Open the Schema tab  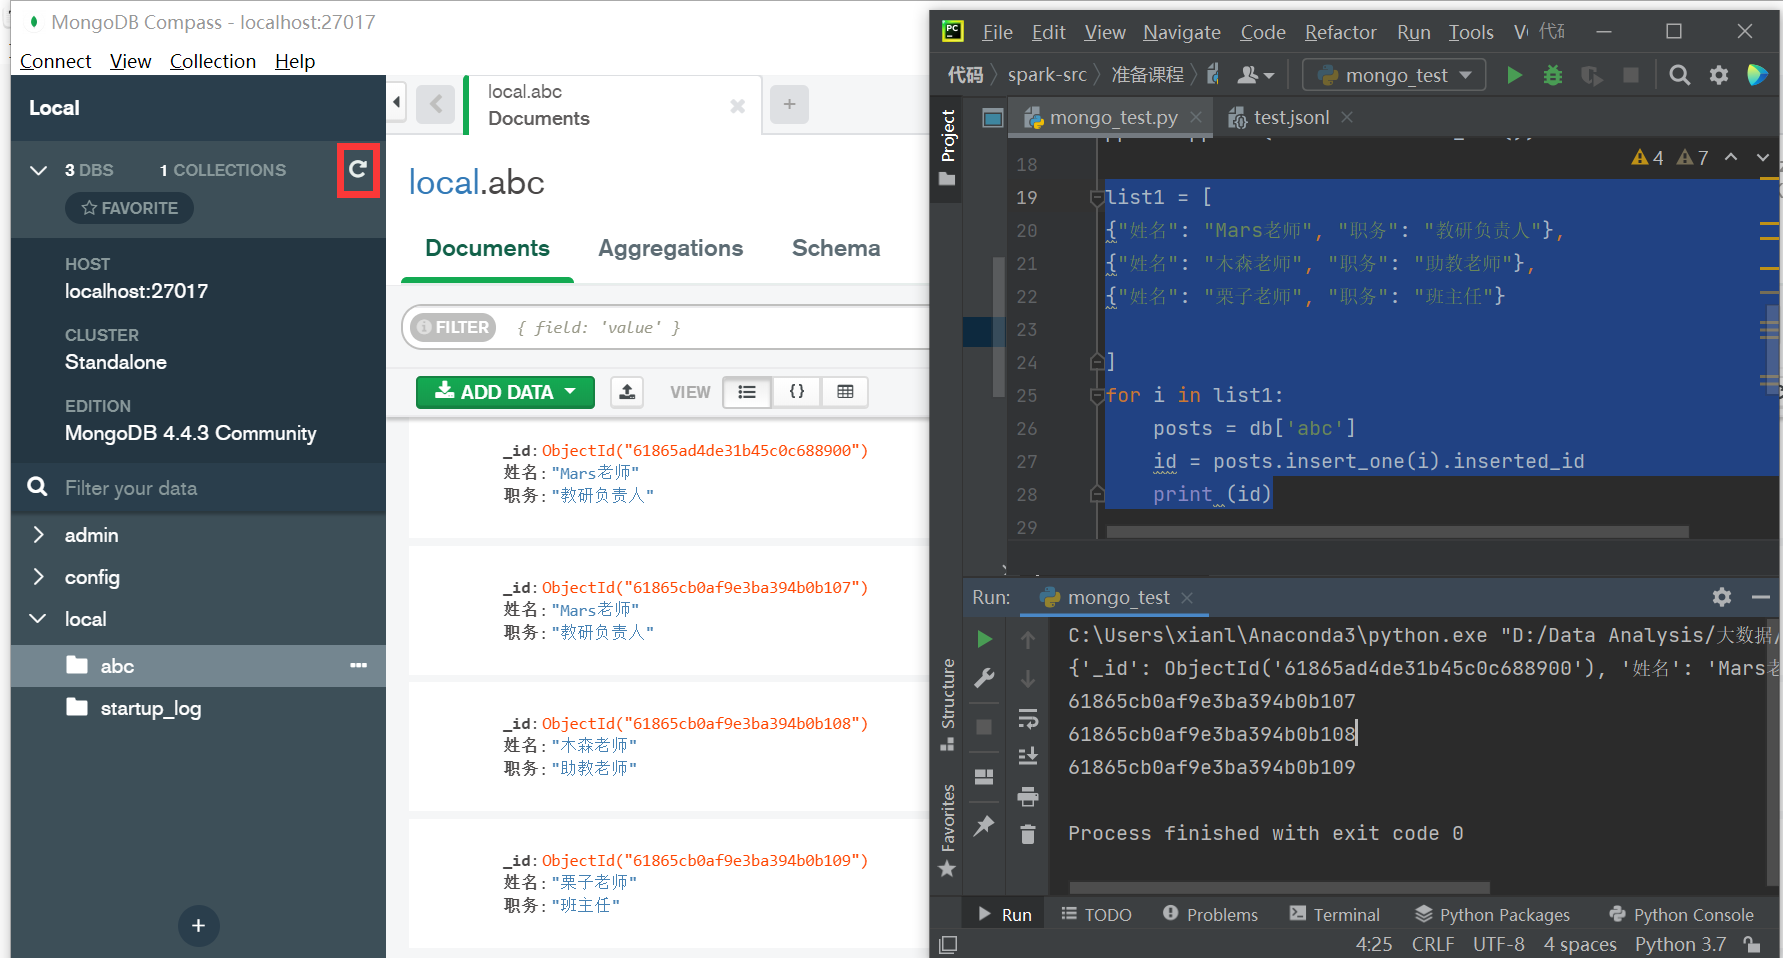tap(836, 248)
